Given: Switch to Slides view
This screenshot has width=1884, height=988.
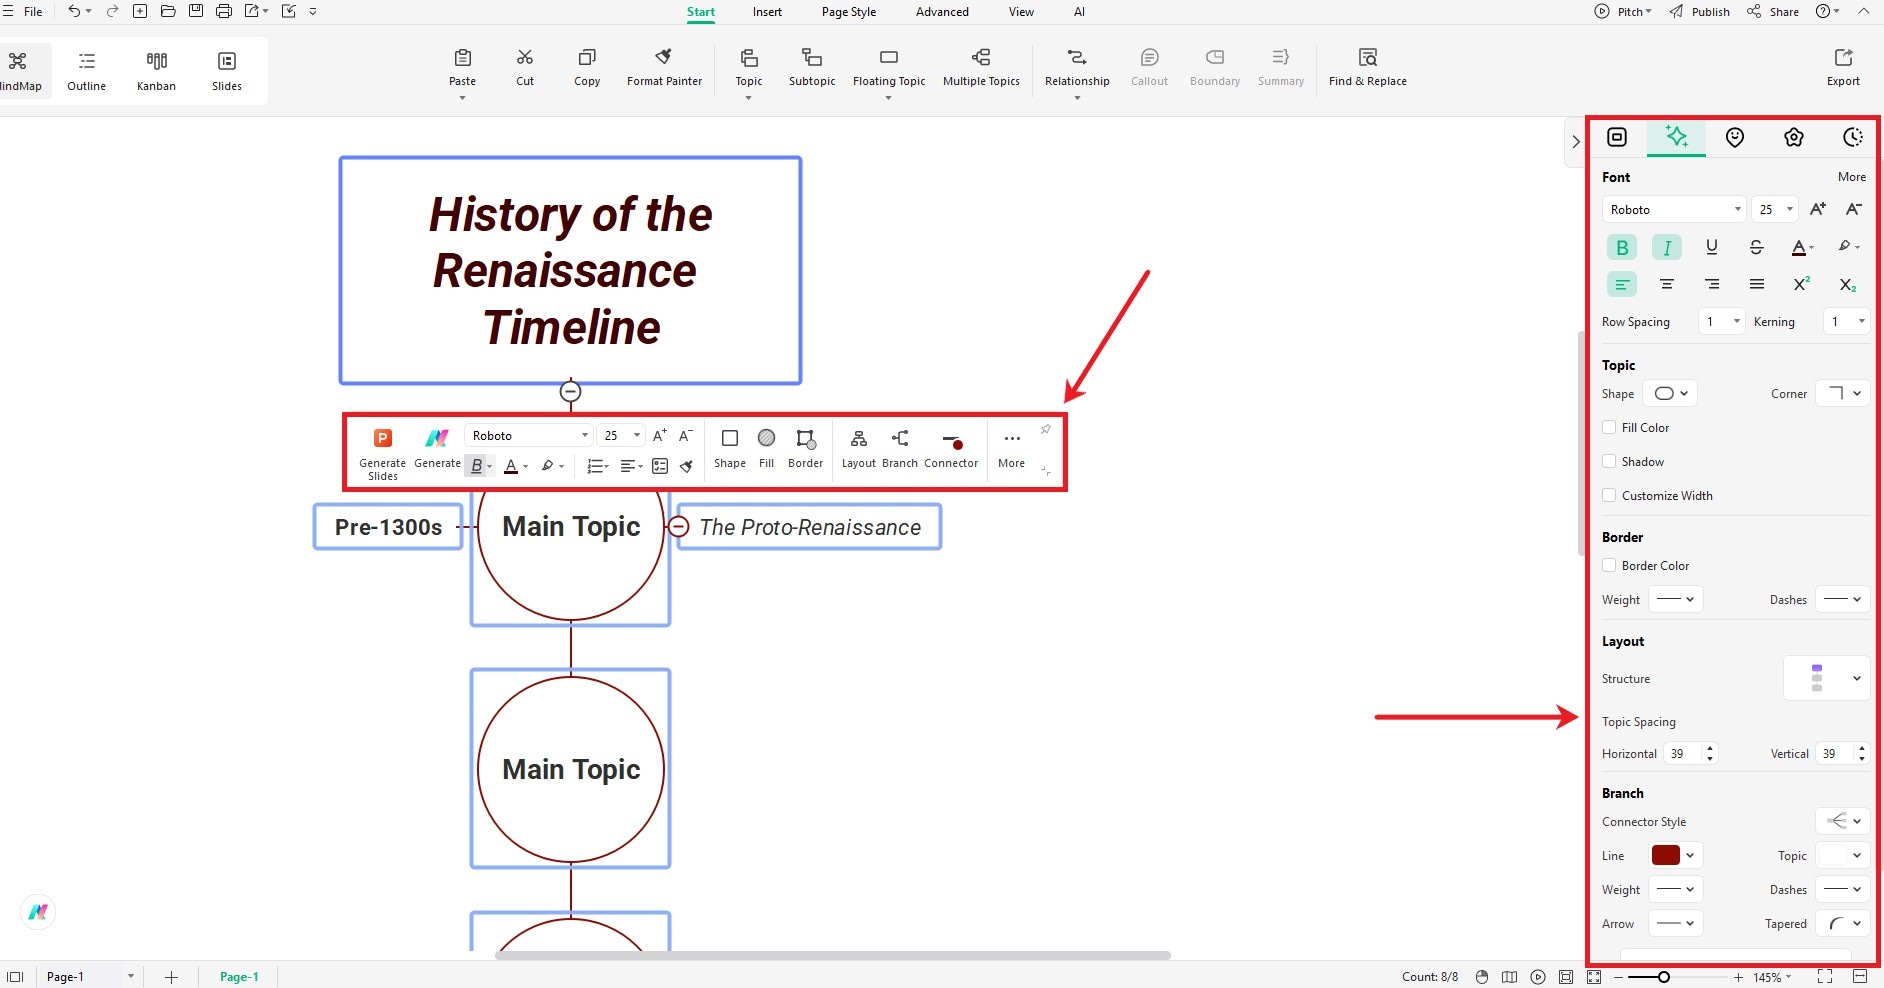Looking at the screenshot, I should (227, 70).
